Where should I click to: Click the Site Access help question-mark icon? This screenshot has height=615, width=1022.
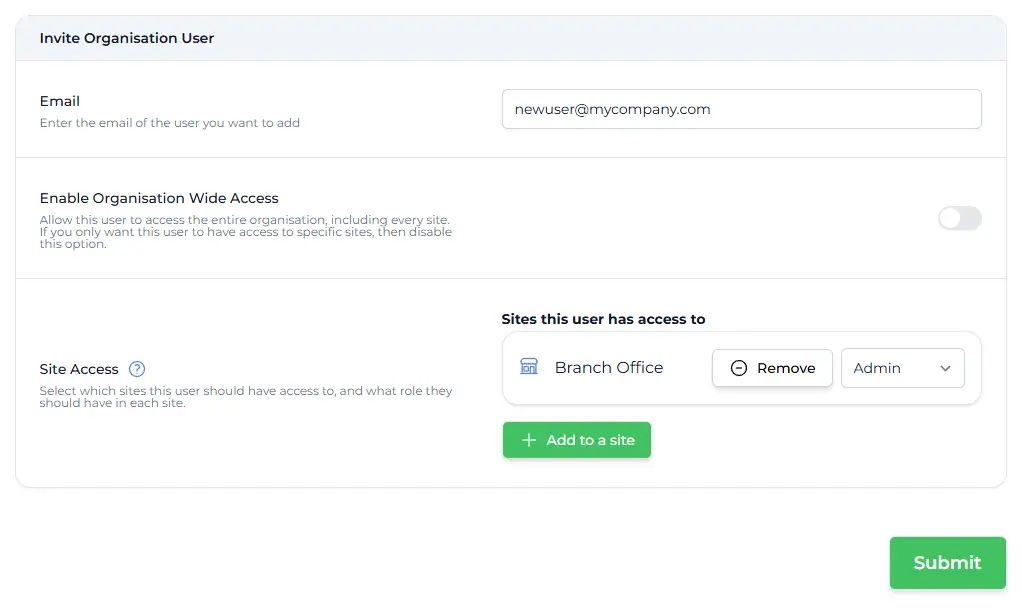click(x=138, y=369)
